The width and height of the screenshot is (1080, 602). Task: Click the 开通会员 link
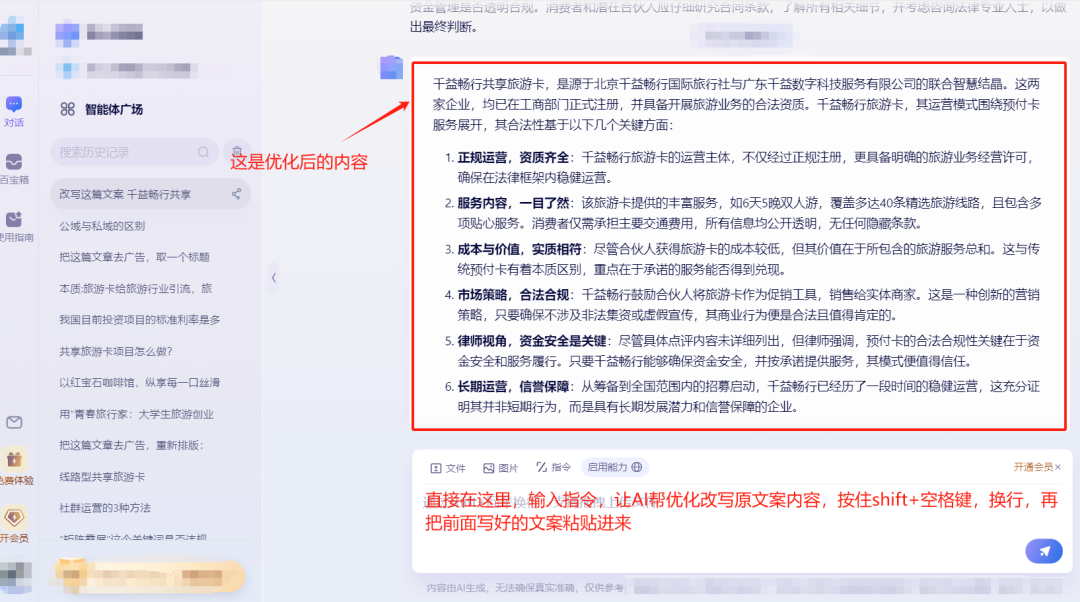1032,467
